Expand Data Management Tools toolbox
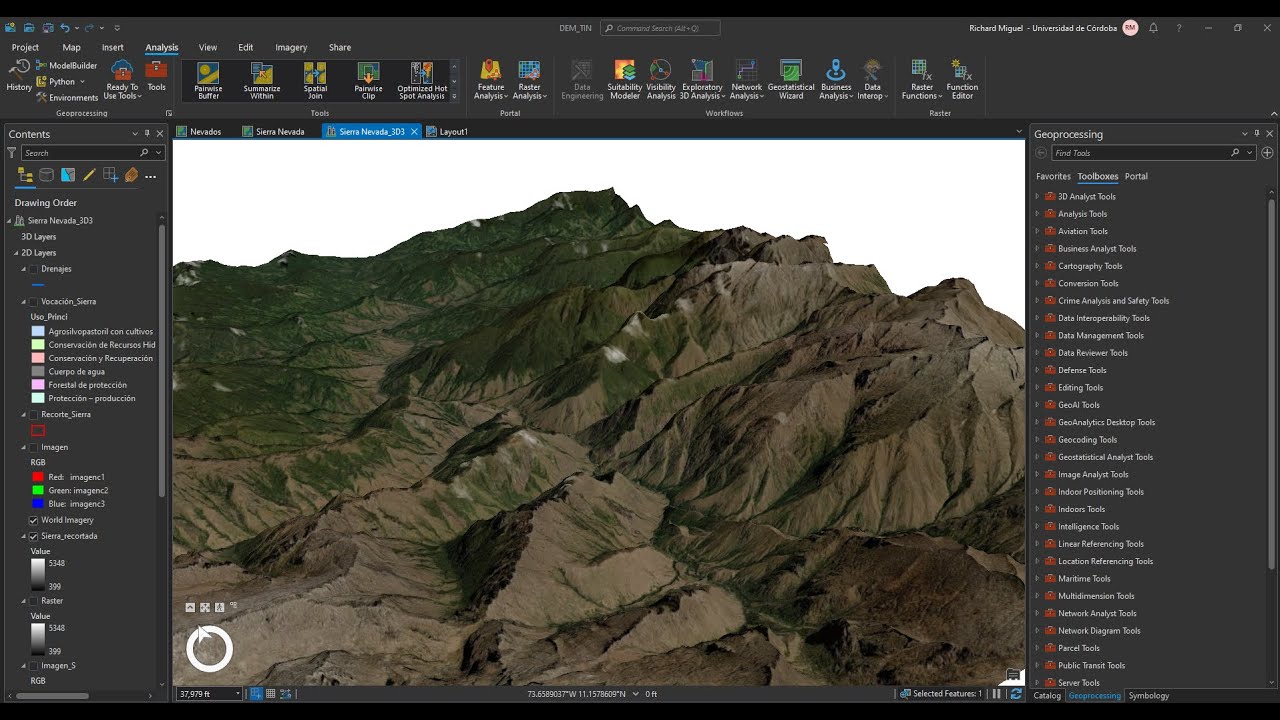 pyautogui.click(x=1037, y=335)
